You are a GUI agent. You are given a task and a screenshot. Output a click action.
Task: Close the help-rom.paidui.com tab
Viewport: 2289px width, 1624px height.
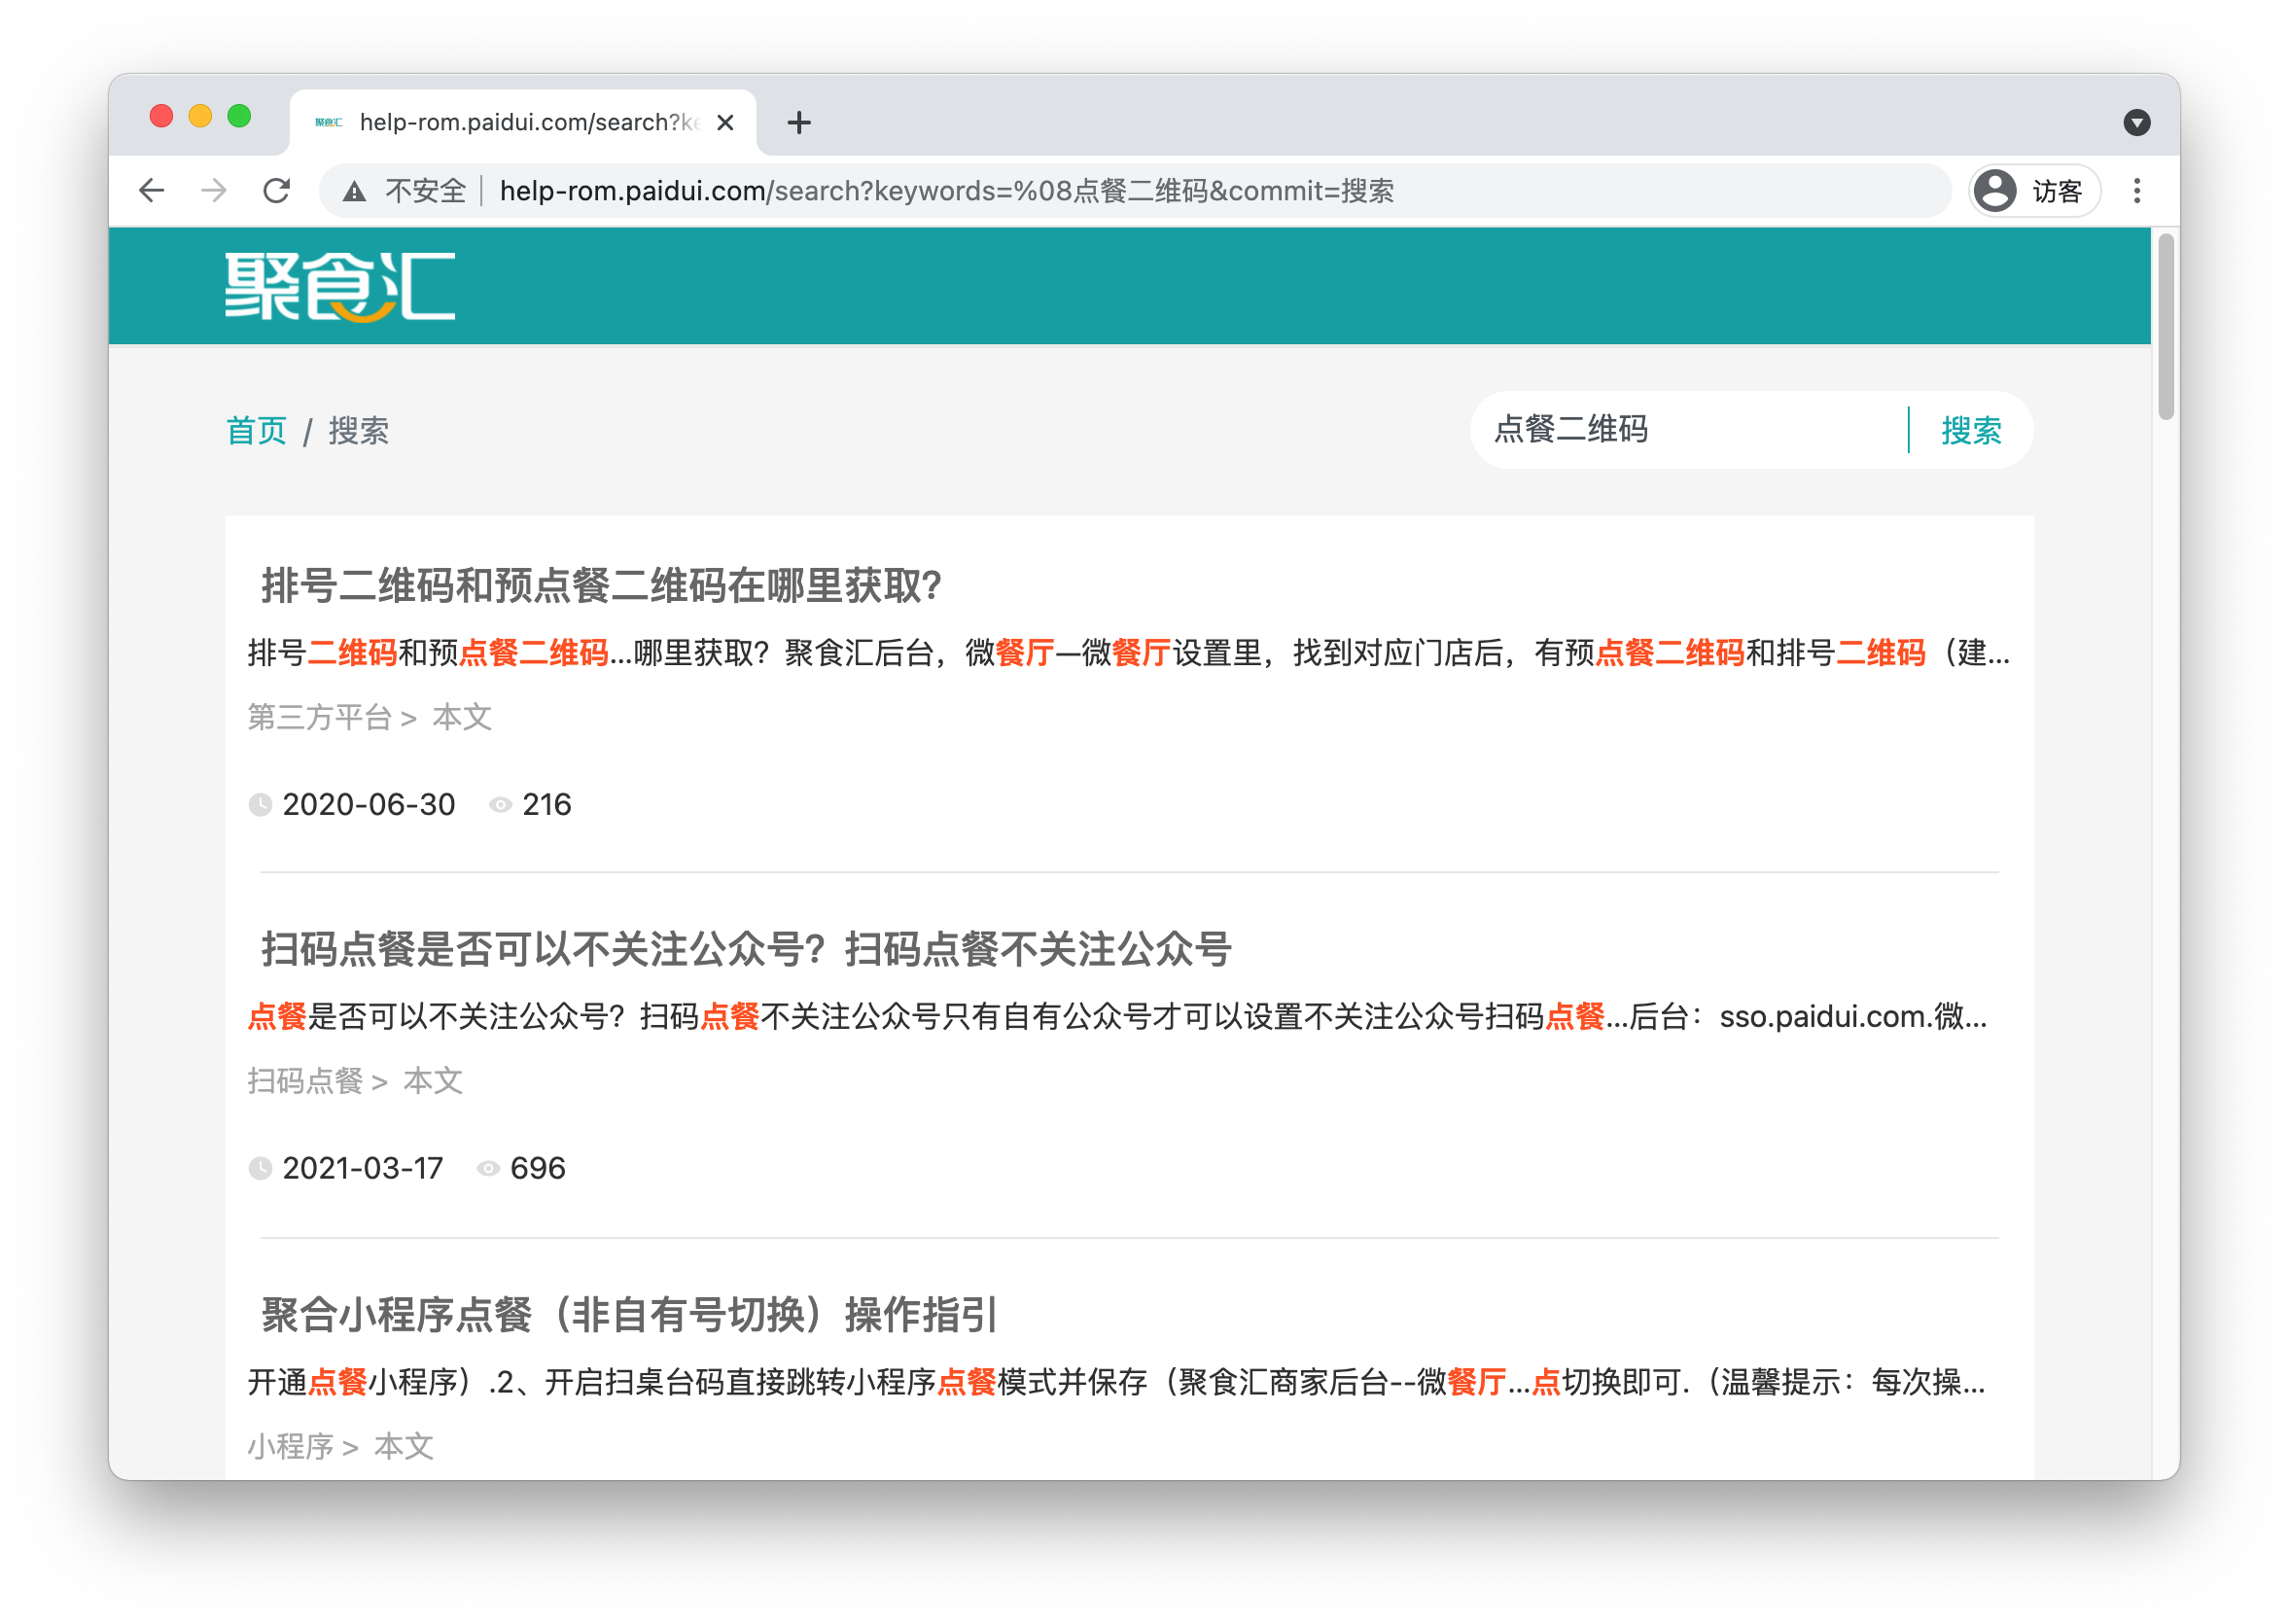pos(725,123)
